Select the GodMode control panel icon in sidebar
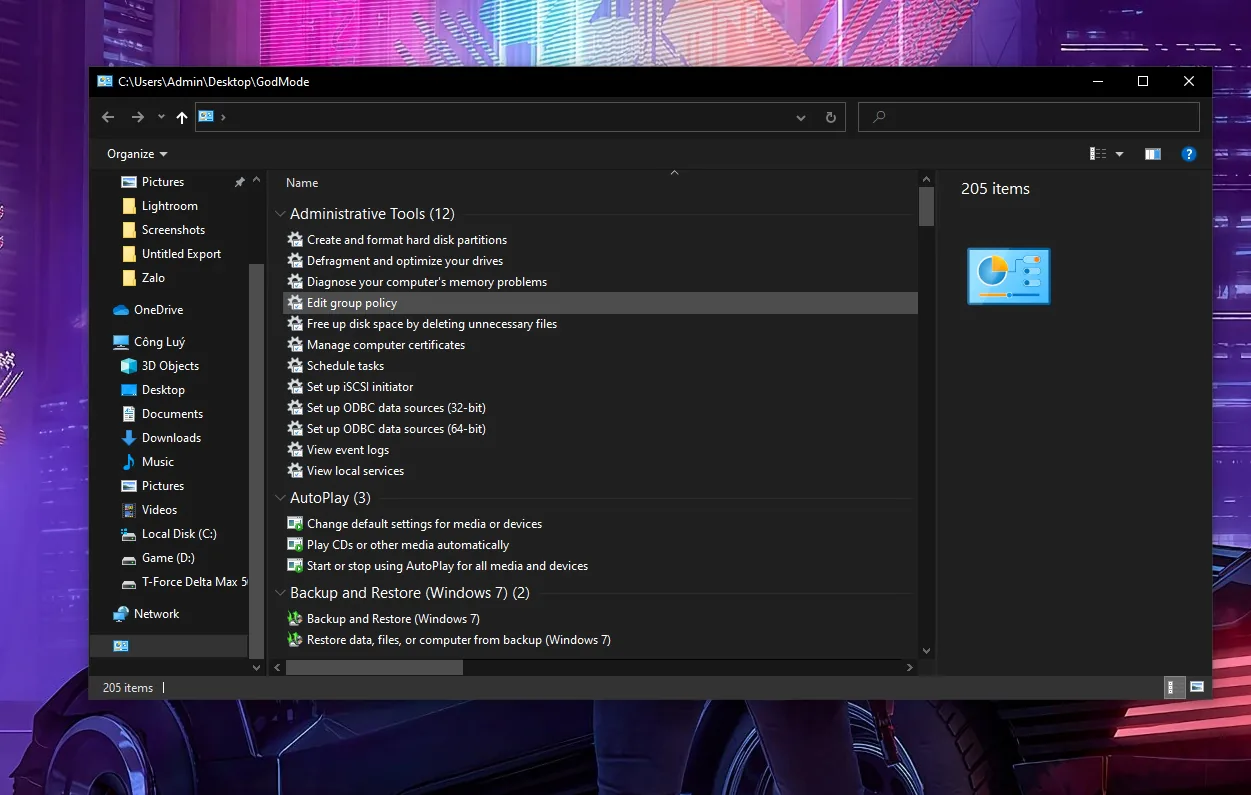The height and width of the screenshot is (795, 1251). 121,646
